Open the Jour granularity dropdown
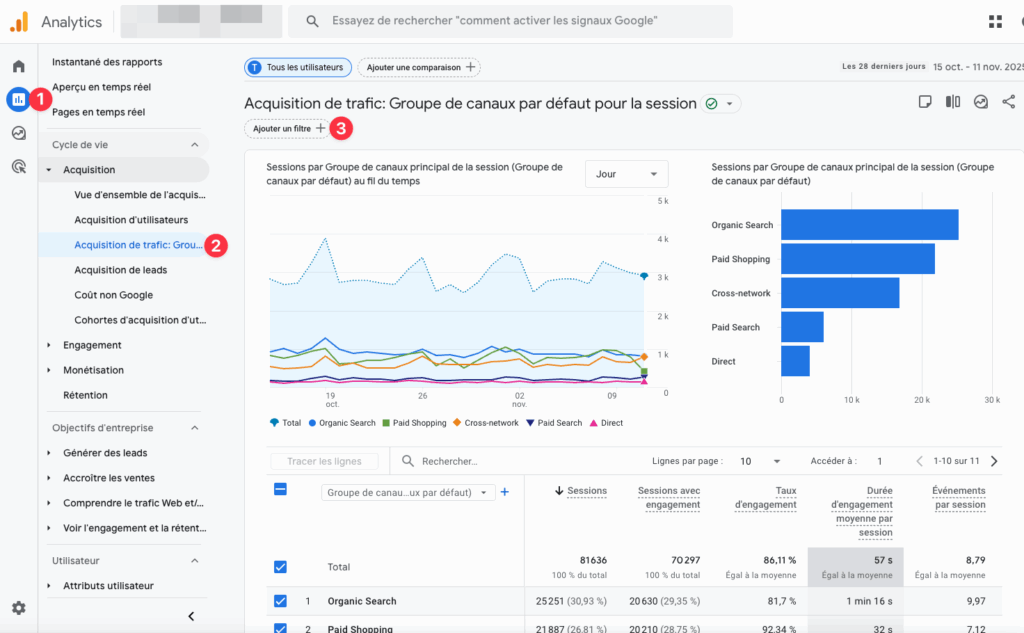 click(626, 174)
